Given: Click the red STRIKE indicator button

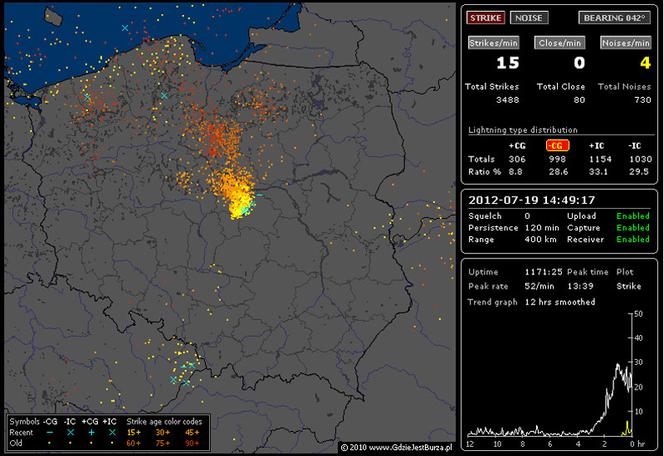Looking at the screenshot, I should click(485, 18).
